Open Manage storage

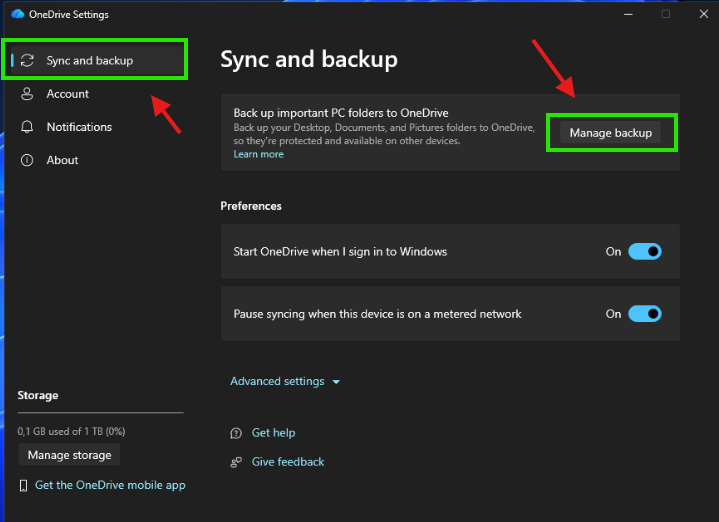tap(69, 455)
